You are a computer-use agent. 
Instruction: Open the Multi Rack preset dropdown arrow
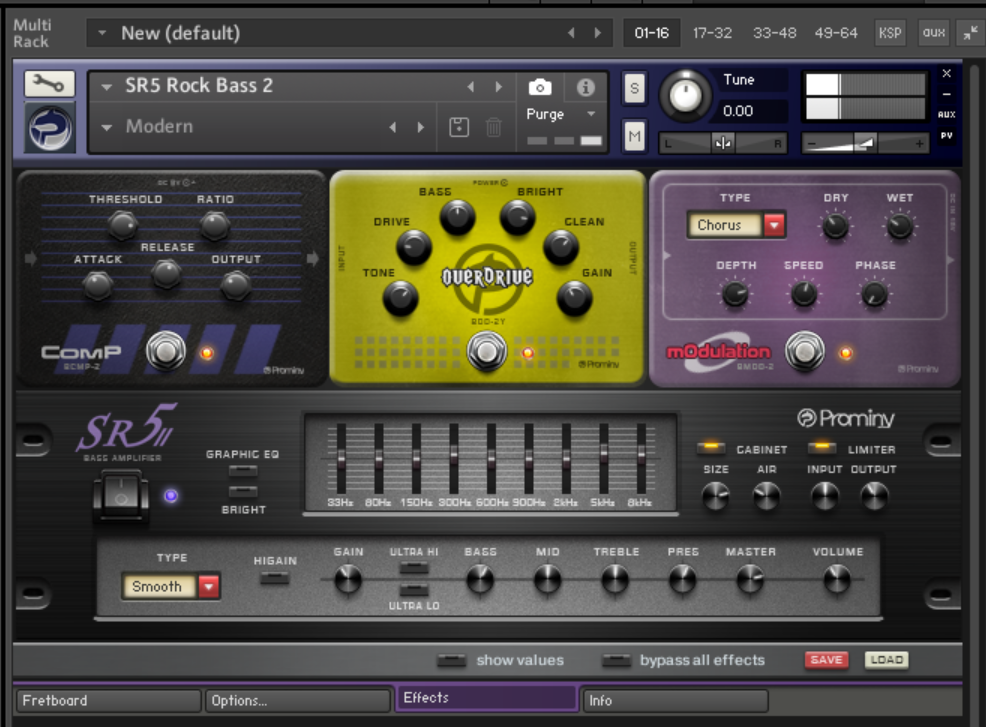pyautogui.click(x=102, y=33)
